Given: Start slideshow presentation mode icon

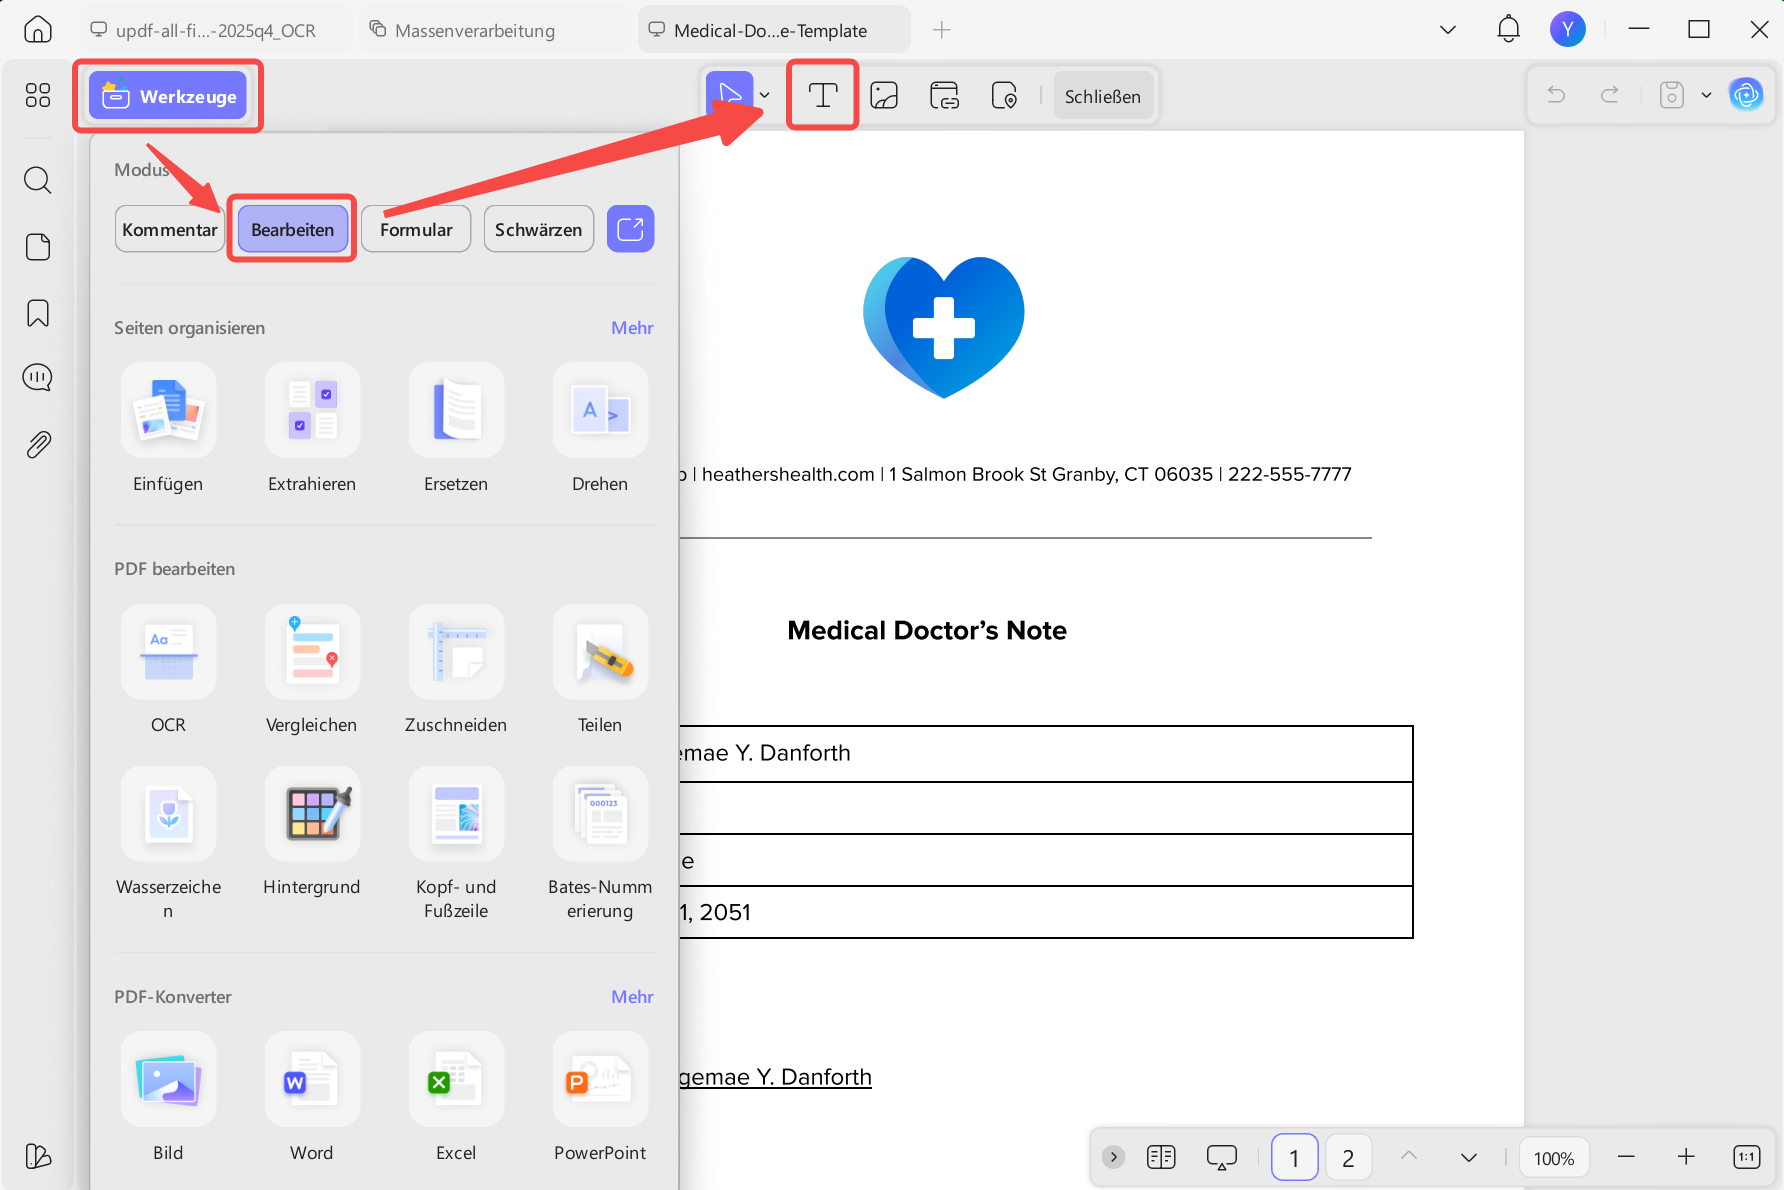Looking at the screenshot, I should coord(1221,1157).
